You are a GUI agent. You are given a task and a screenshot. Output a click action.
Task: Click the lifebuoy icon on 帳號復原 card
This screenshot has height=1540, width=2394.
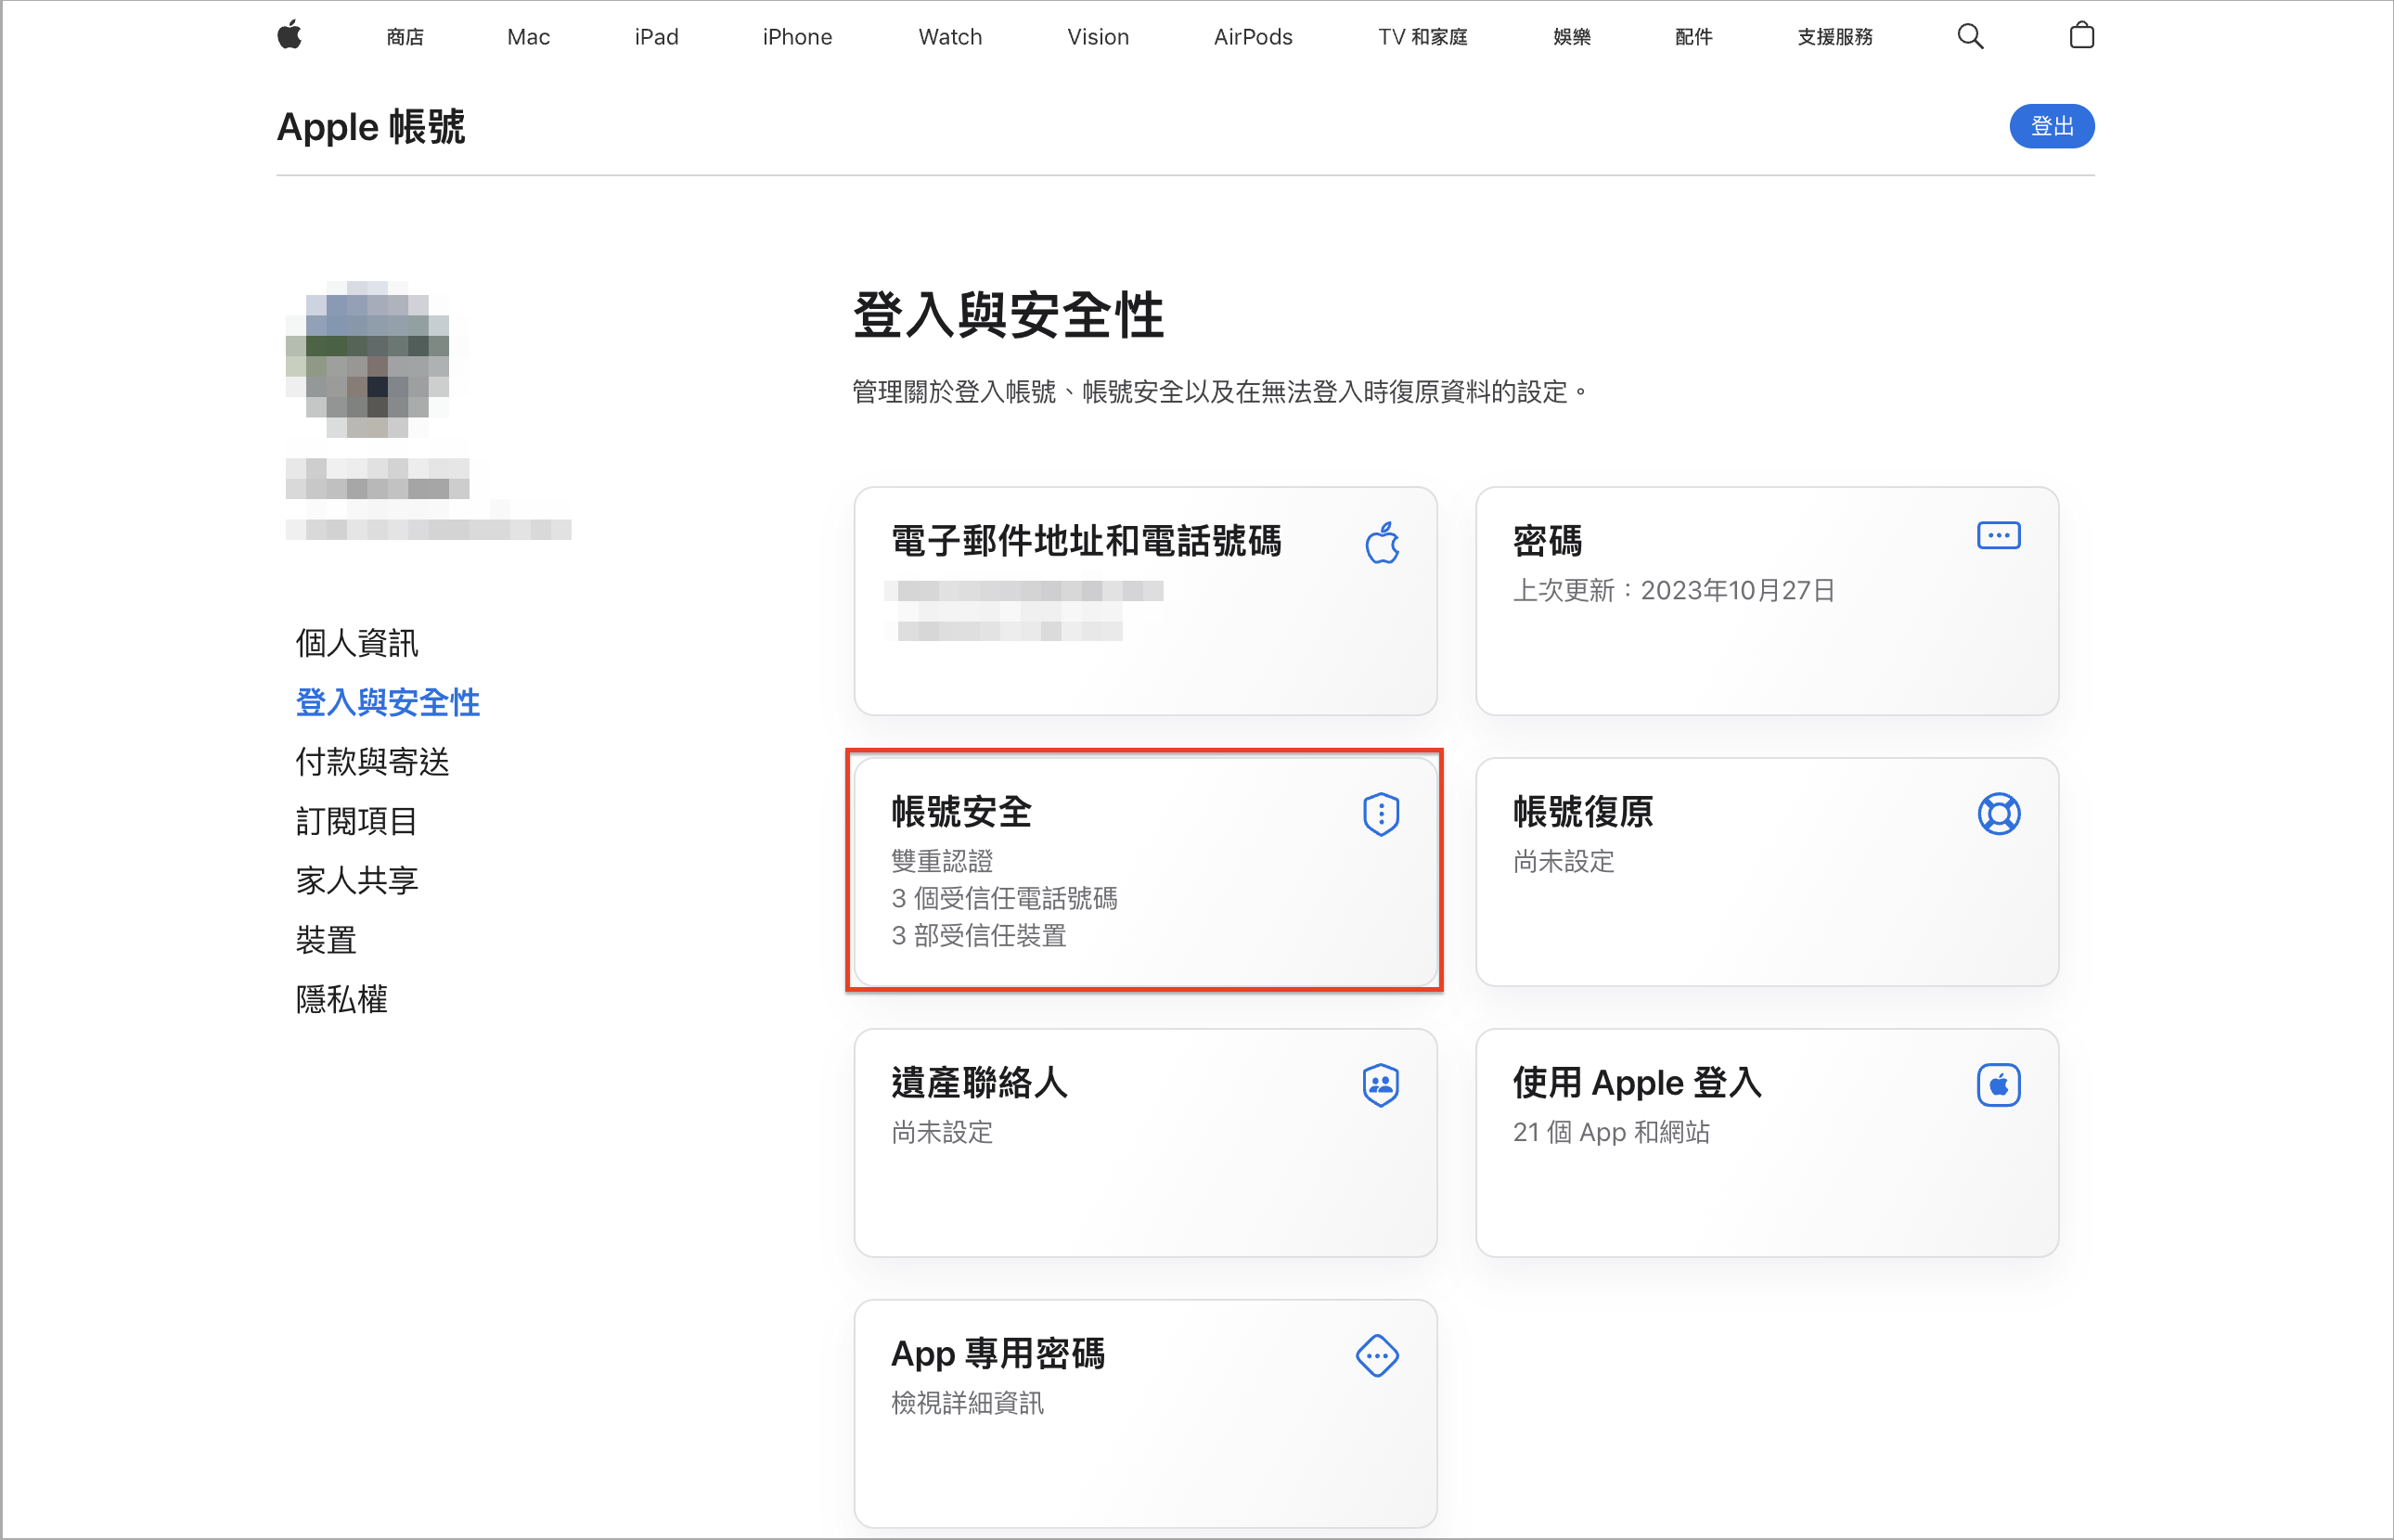click(1999, 814)
